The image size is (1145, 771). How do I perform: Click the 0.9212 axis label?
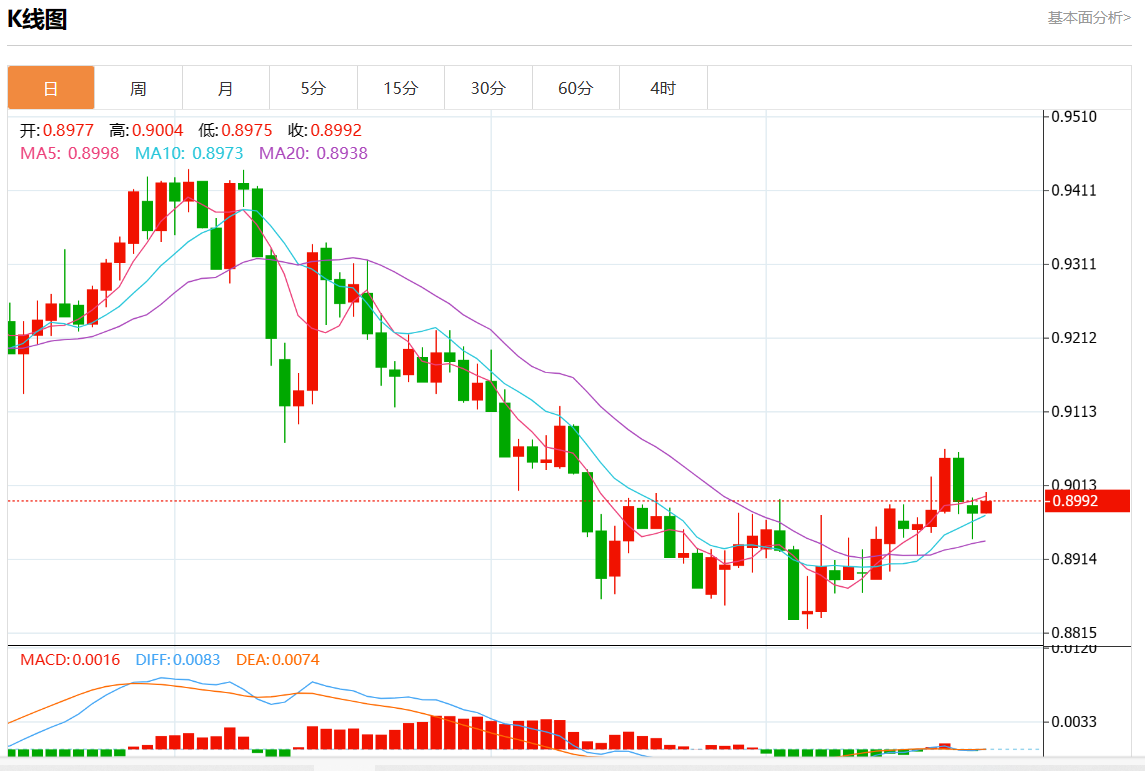point(1073,338)
